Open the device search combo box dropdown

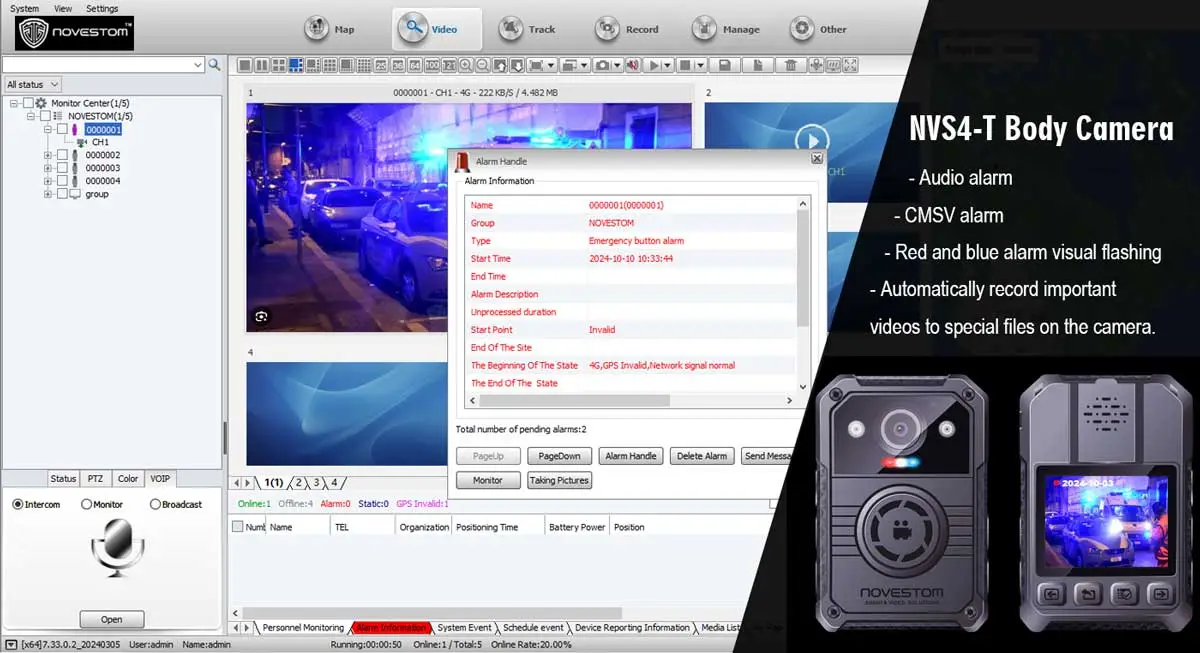click(197, 65)
